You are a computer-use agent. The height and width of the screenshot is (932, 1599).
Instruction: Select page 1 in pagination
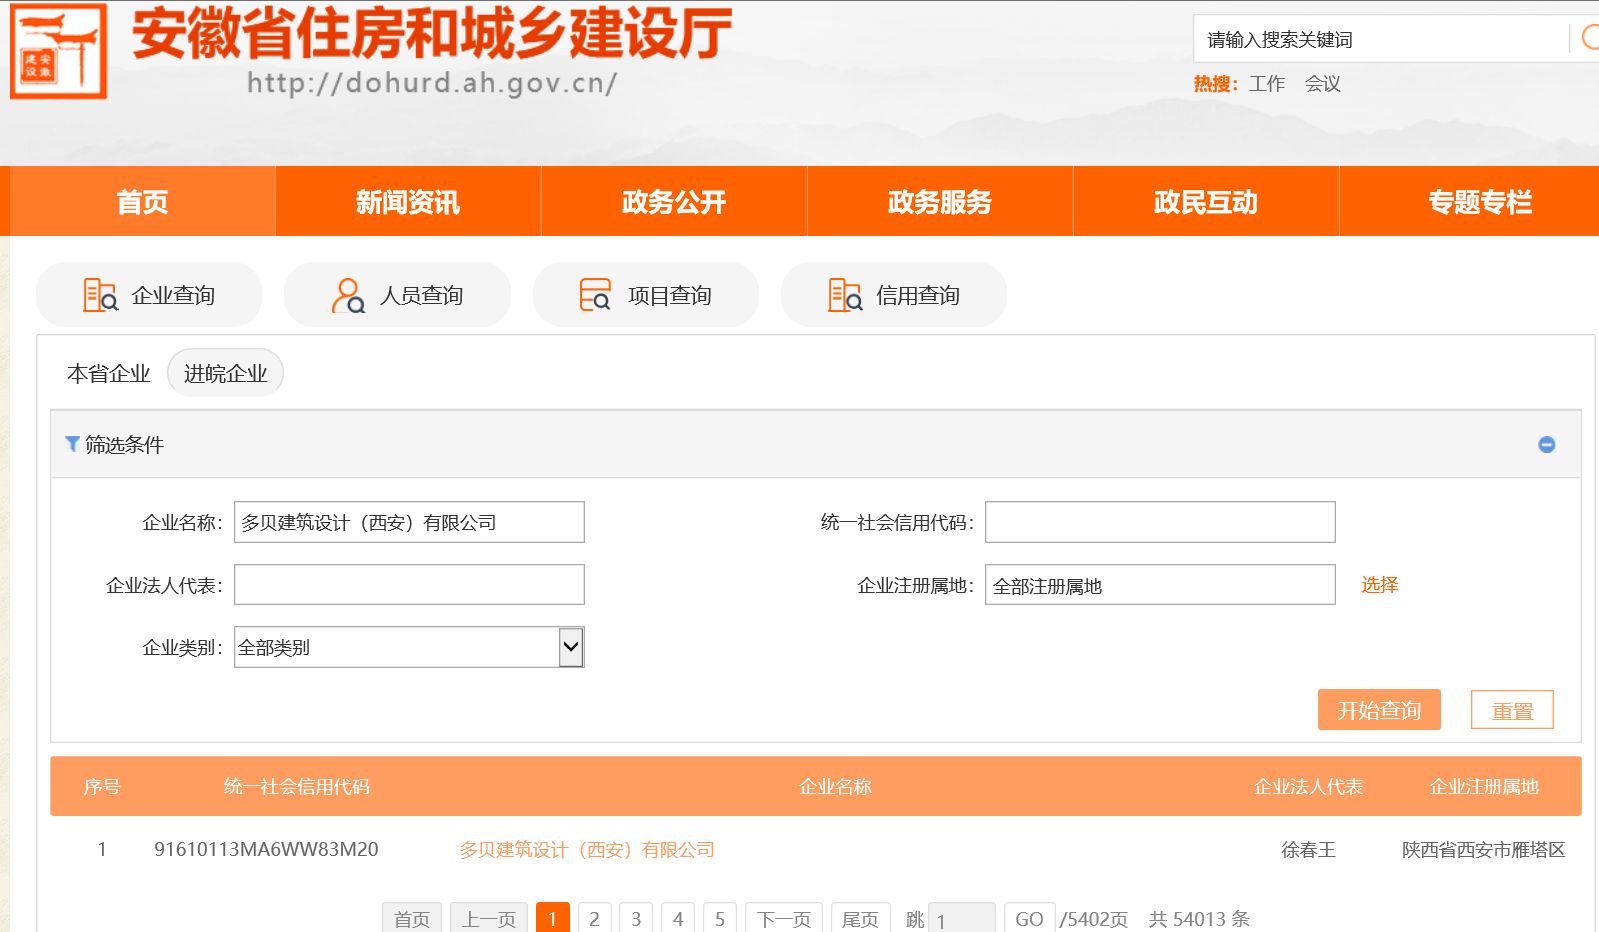coord(553,918)
